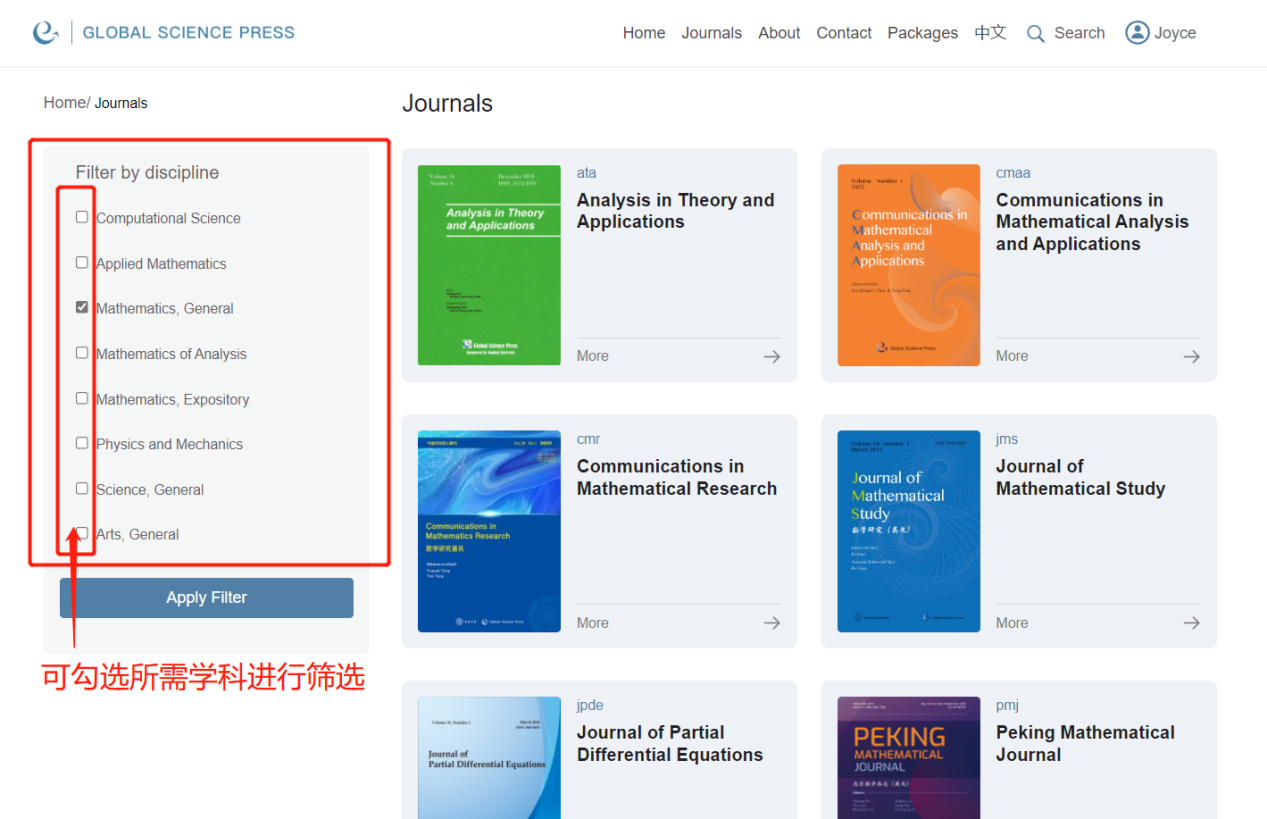Click More on the jms journal card
The width and height of the screenshot is (1267, 819).
click(x=1012, y=623)
